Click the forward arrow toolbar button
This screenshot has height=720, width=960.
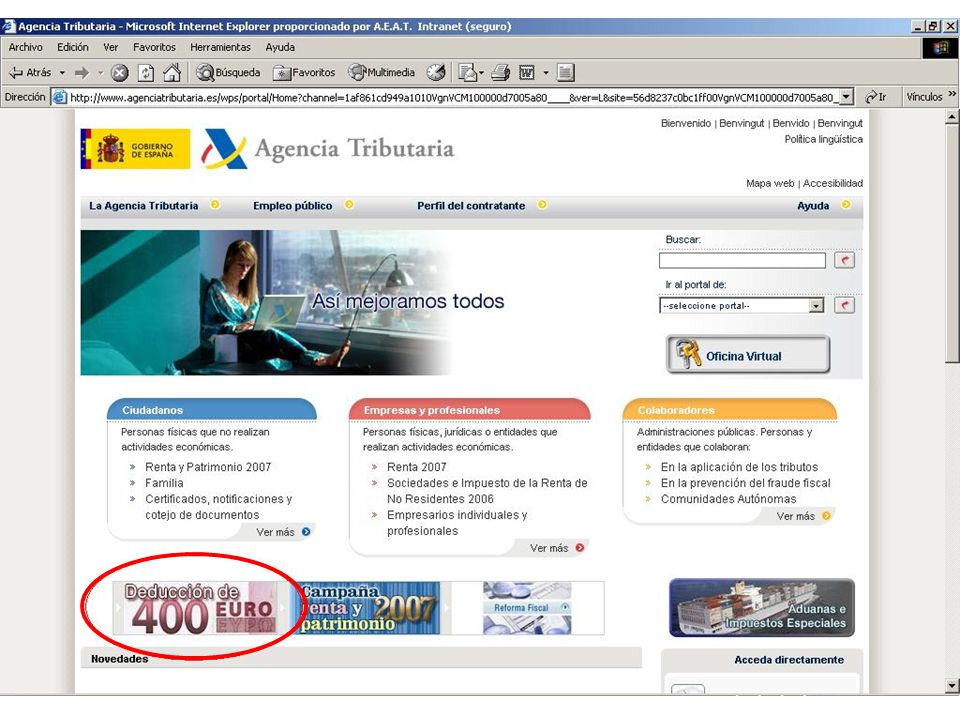coord(81,73)
